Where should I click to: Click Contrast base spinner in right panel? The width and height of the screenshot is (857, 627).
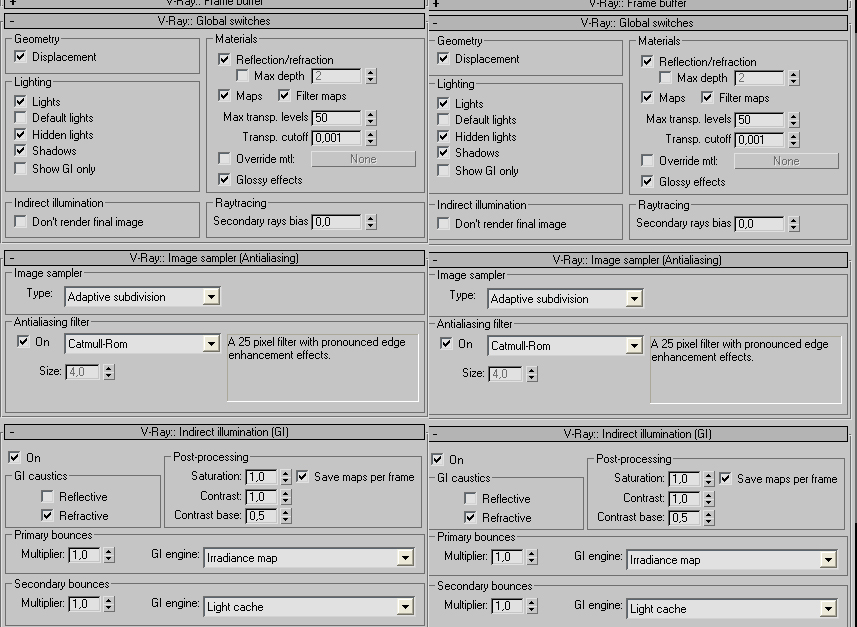(709, 518)
